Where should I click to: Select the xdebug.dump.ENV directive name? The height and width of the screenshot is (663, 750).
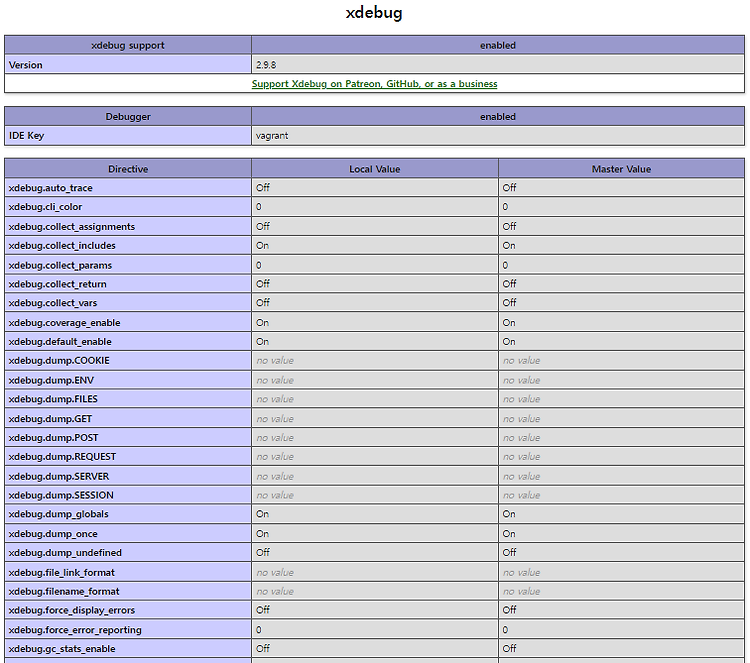click(51, 381)
